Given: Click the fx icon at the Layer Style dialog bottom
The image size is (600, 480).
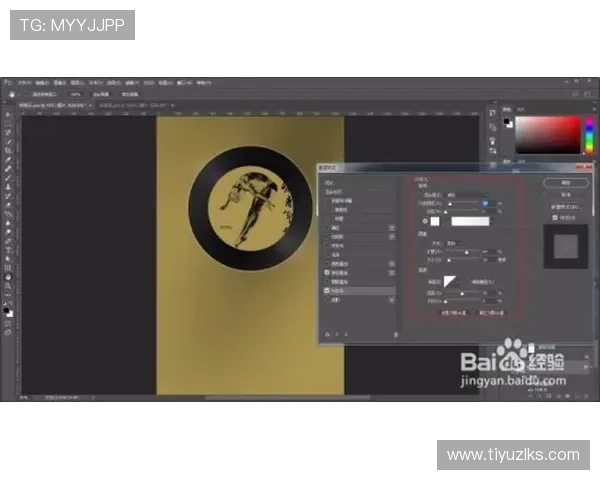Looking at the screenshot, I should click(328, 335).
